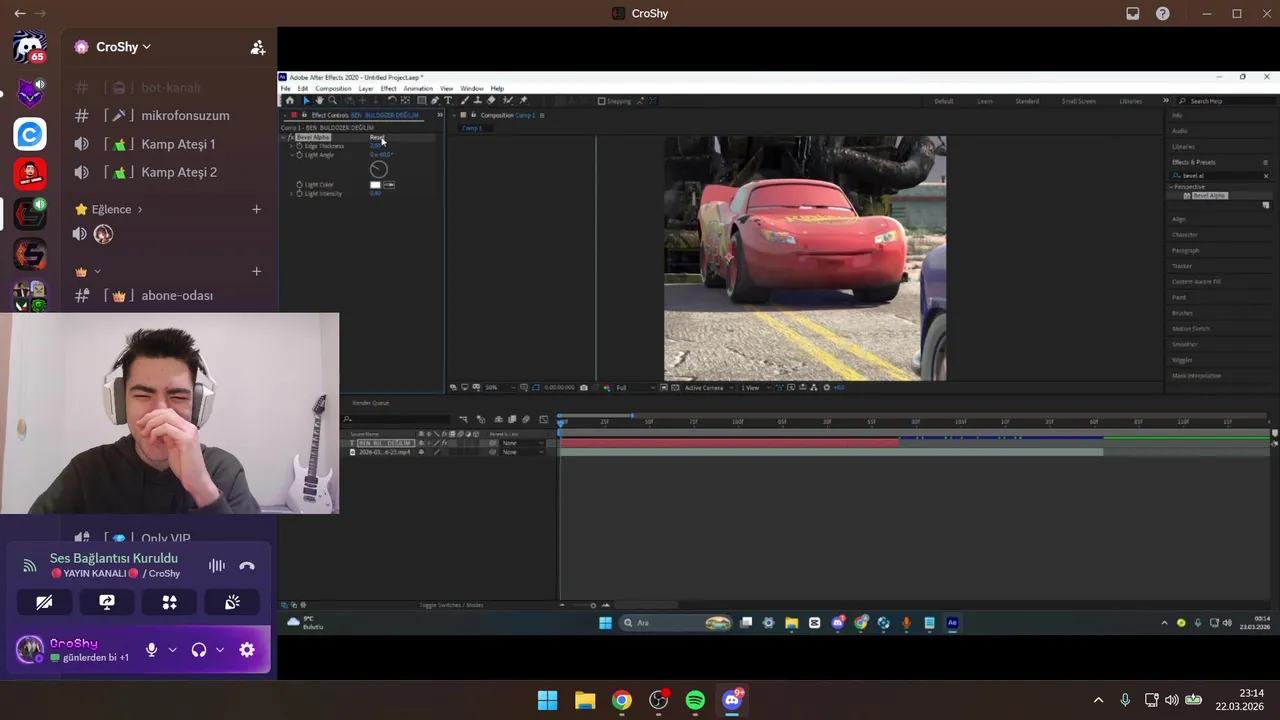Viewport: 1280px width, 720px height.
Task: Show hidden icons in Windows system tray
Action: (1098, 700)
